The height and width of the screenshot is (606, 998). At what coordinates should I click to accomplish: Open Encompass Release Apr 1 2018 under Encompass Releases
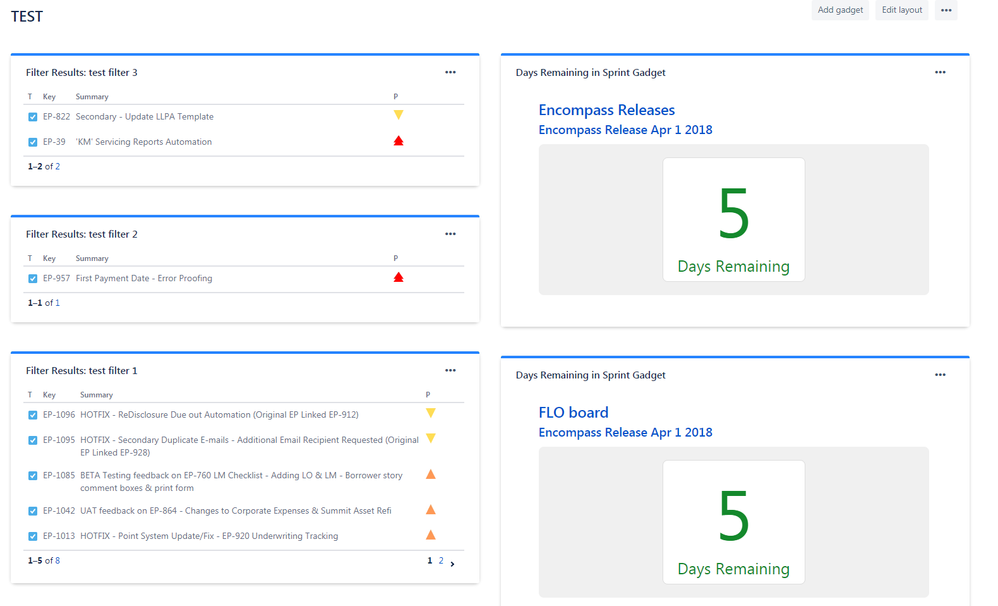click(626, 130)
